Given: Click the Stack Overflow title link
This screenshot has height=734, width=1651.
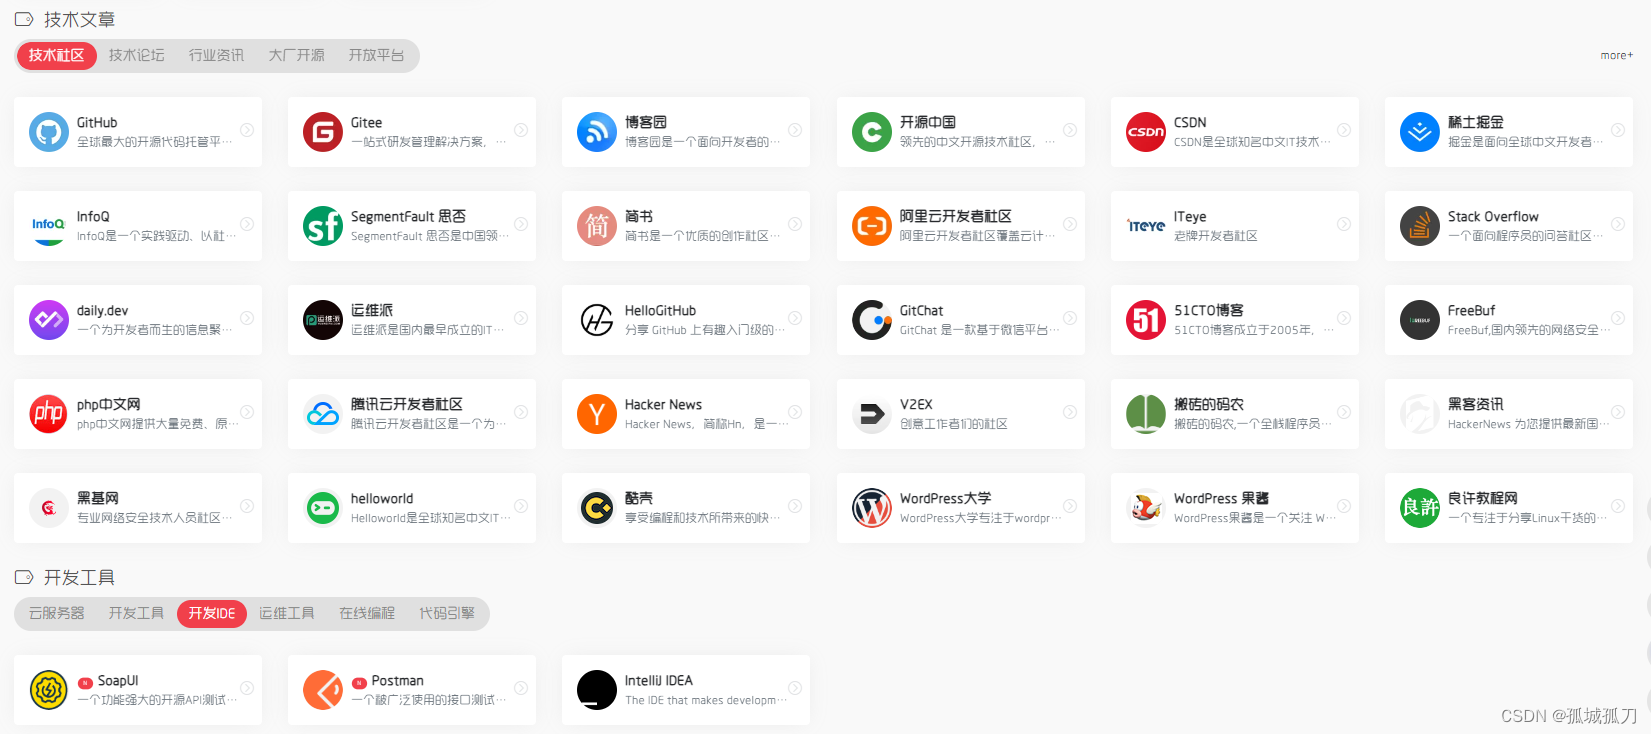Looking at the screenshot, I should (1493, 217).
